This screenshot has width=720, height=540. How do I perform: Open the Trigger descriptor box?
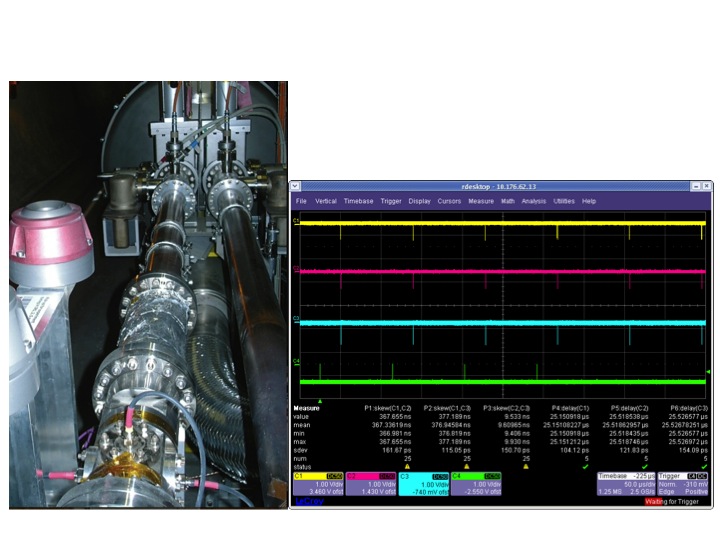click(683, 484)
